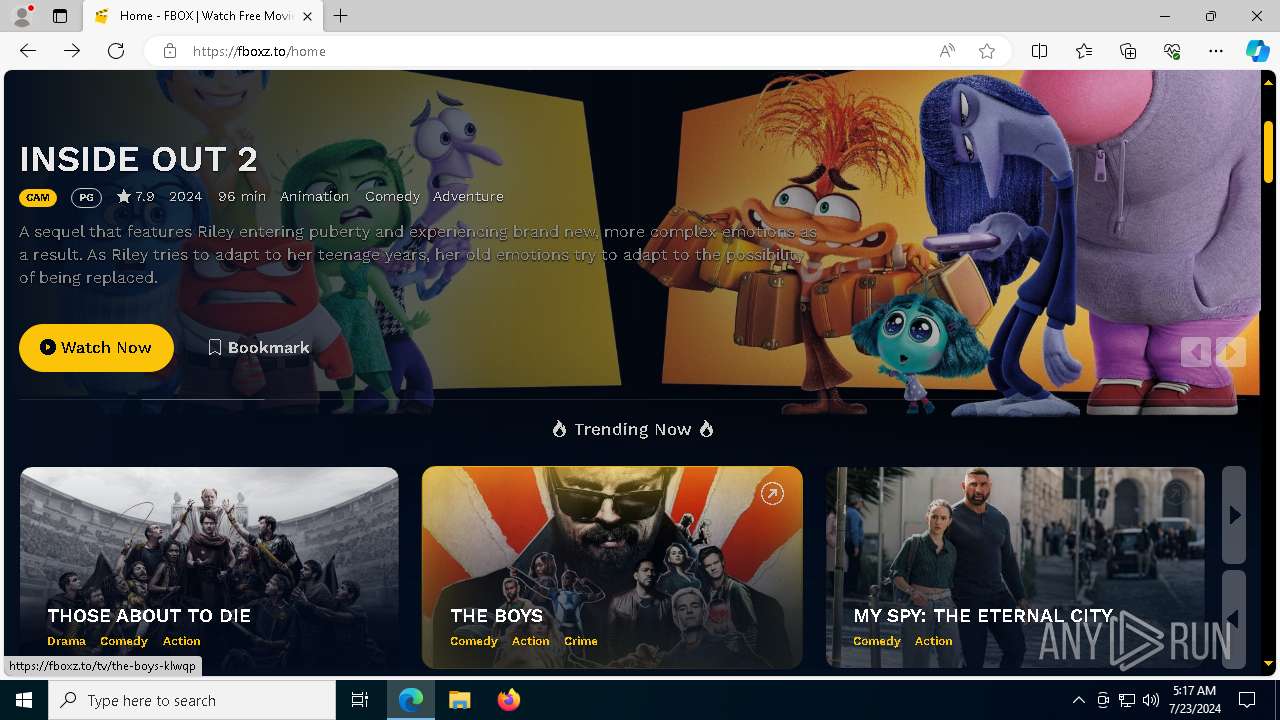The height and width of the screenshot is (720, 1280).
Task: Open The Boys trending card
Action: tap(612, 567)
